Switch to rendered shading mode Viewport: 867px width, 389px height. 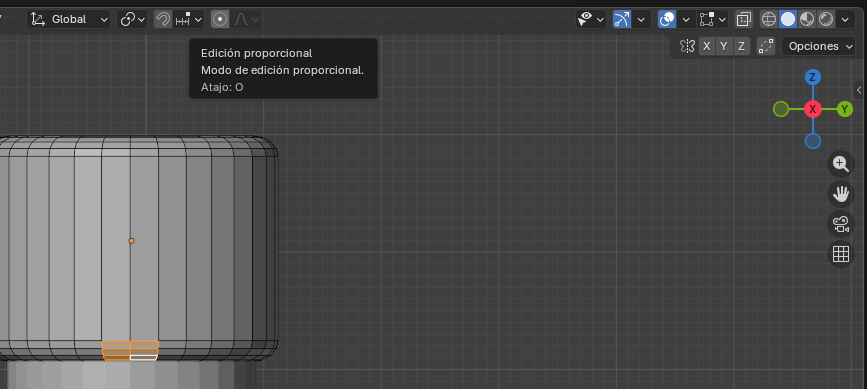826,19
